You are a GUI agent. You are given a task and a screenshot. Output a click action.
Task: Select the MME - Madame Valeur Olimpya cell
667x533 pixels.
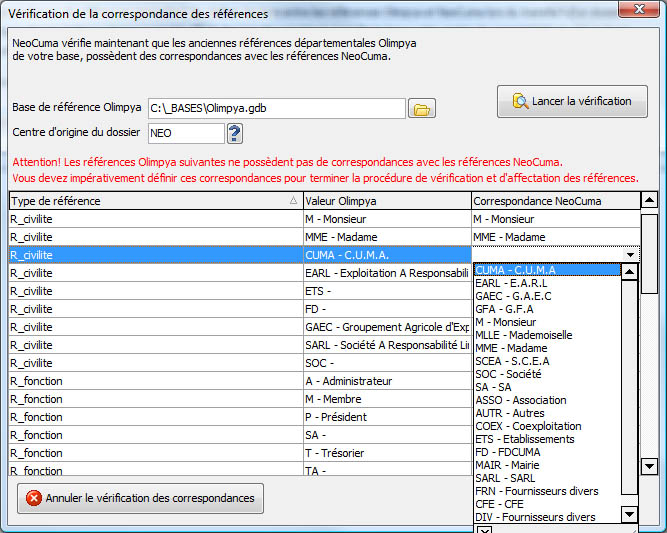click(387, 237)
